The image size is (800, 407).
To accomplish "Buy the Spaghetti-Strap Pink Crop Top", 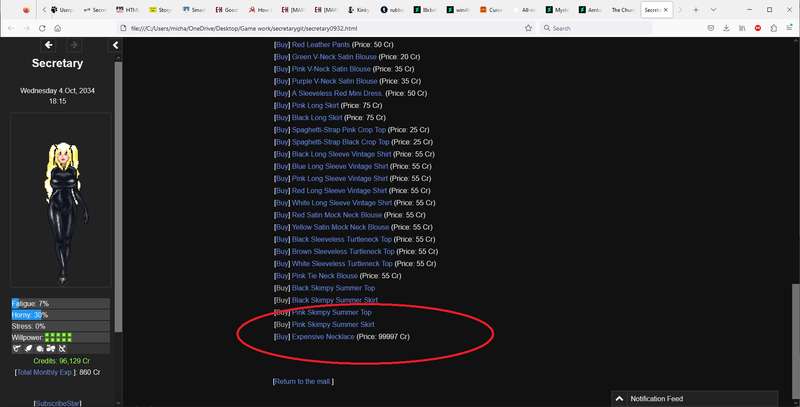I will [282, 130].
